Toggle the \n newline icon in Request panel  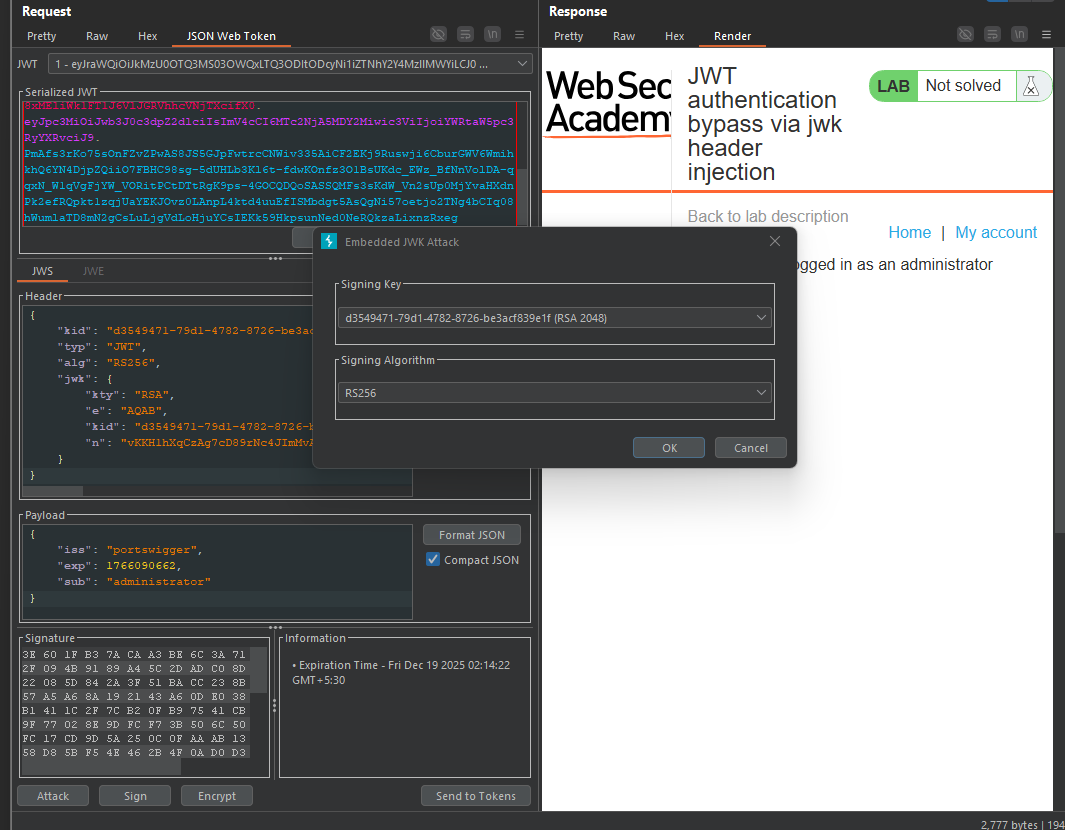(492, 34)
